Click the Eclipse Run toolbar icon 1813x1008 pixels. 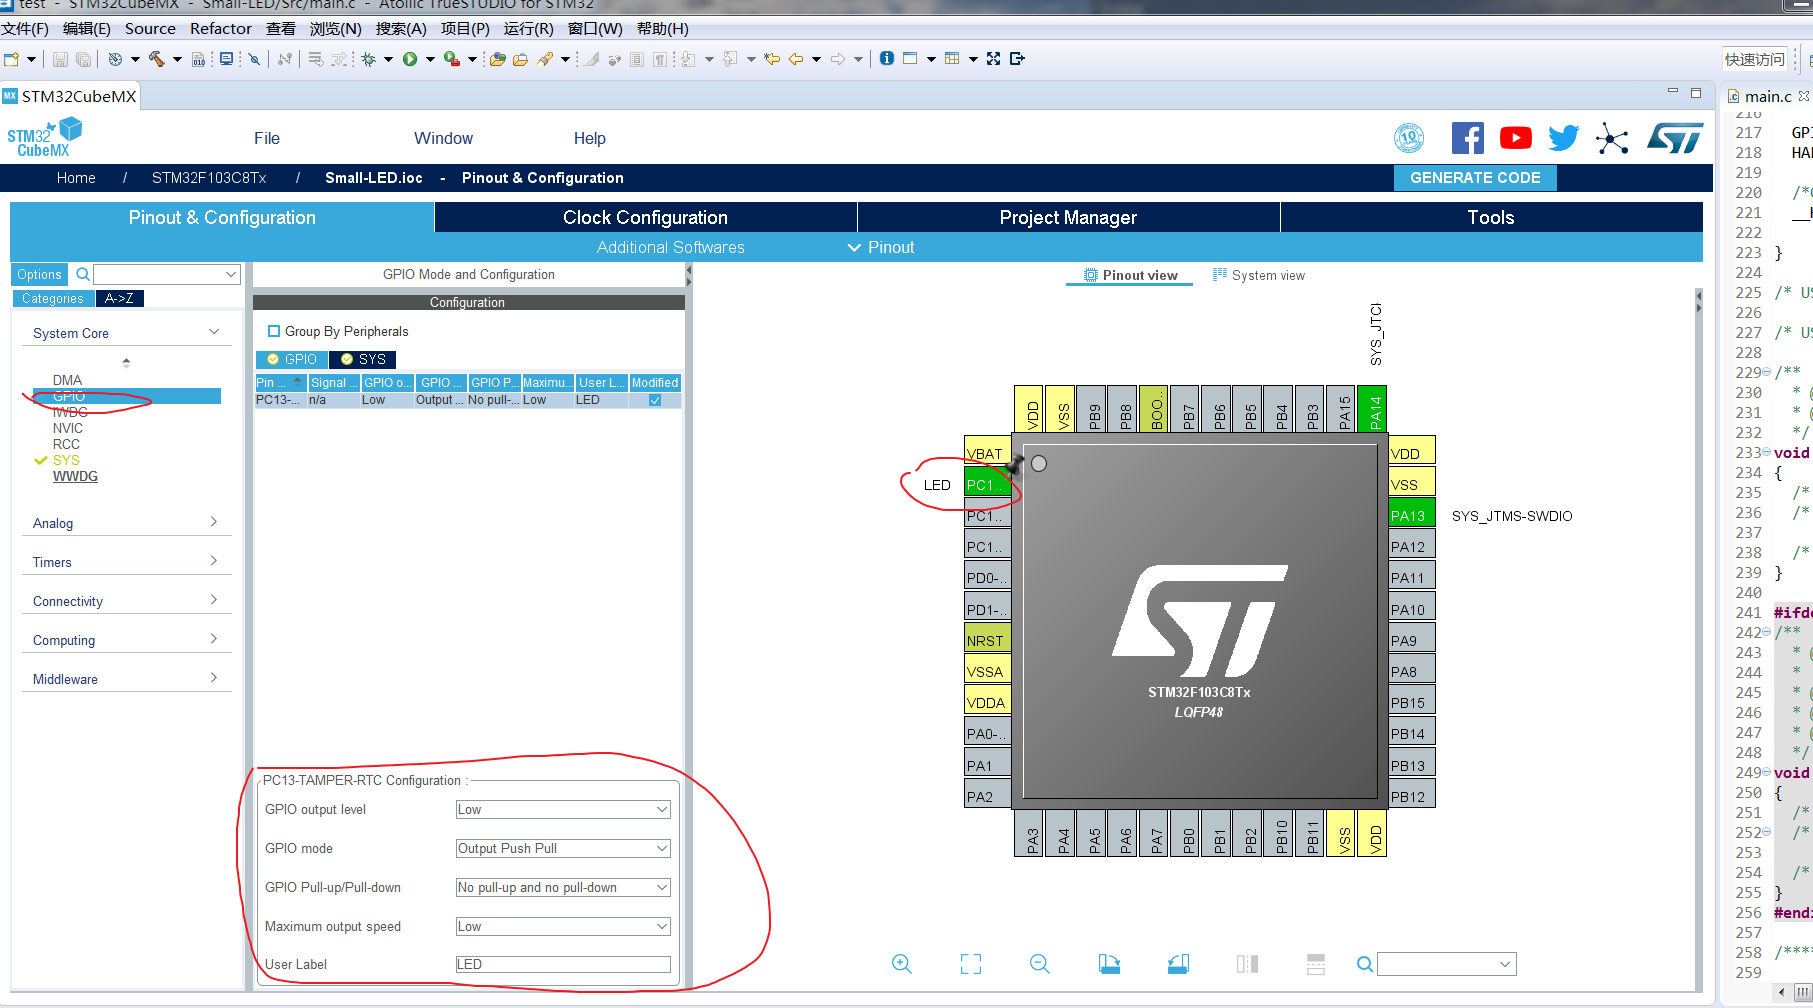pos(410,59)
